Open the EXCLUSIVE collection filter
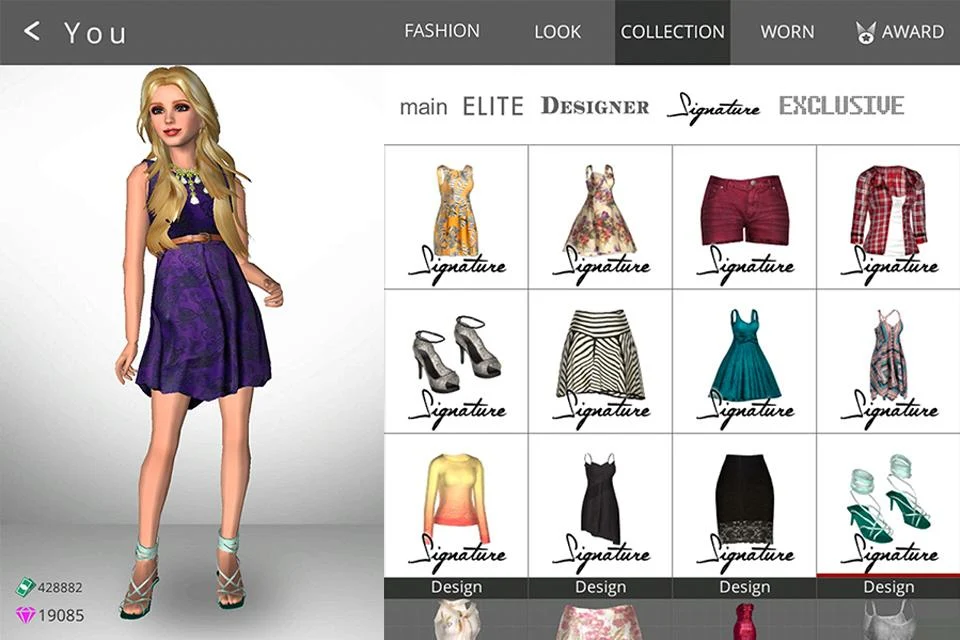 pyautogui.click(x=841, y=105)
